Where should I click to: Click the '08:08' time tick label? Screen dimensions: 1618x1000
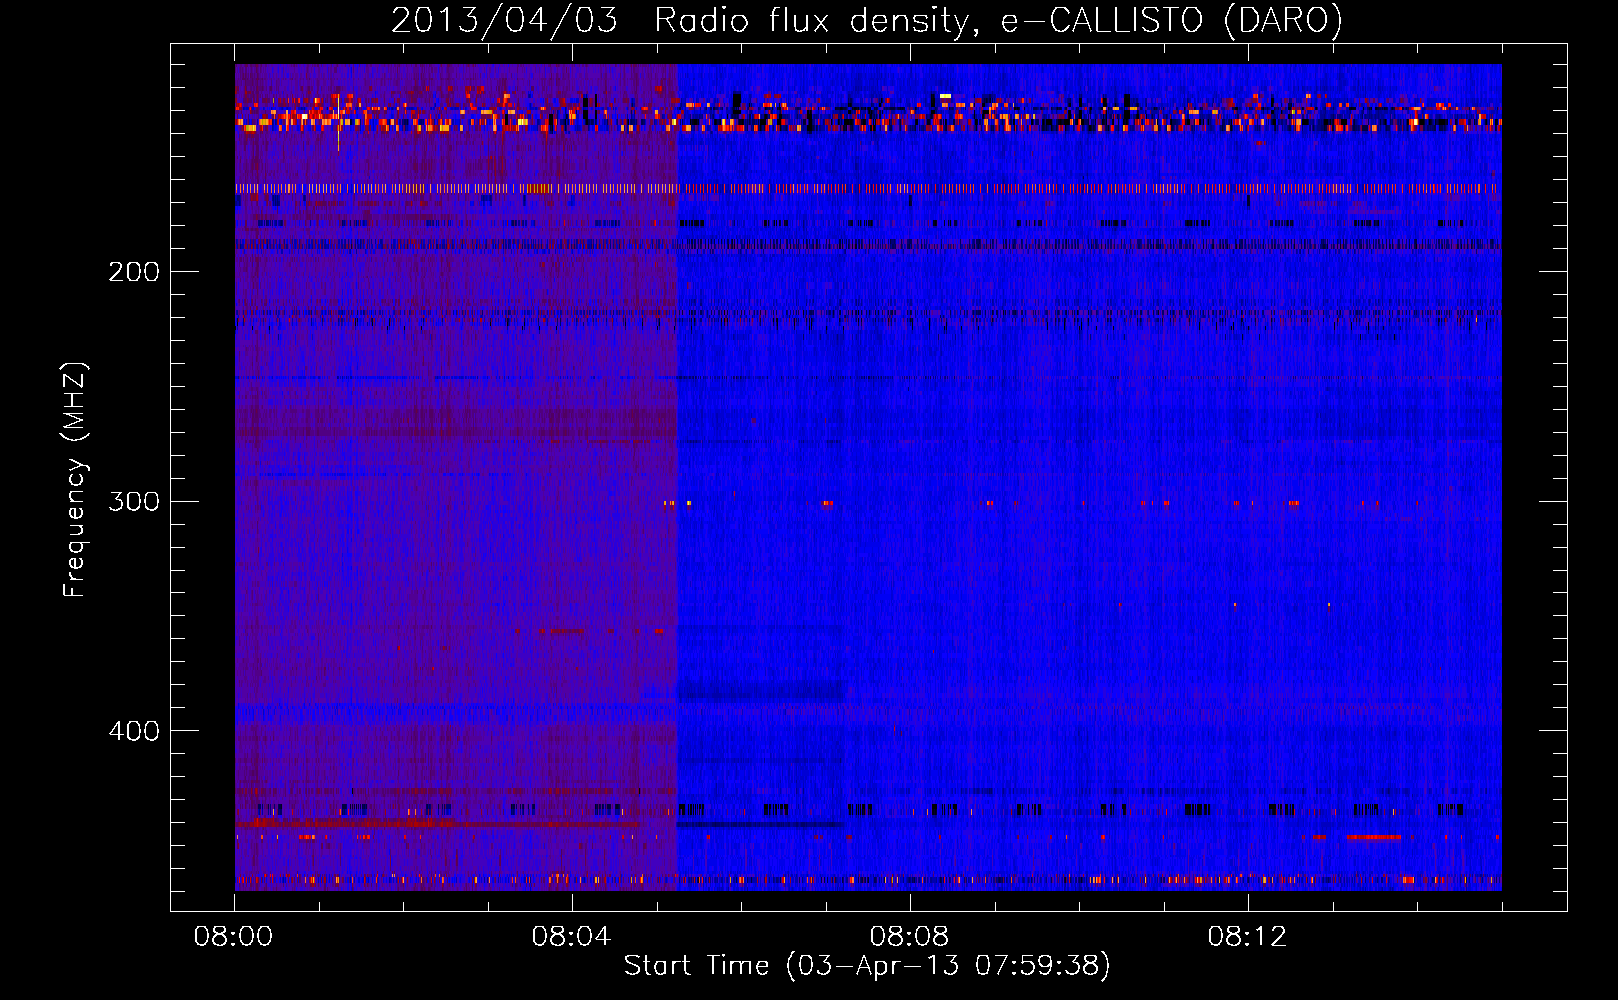pos(909,937)
